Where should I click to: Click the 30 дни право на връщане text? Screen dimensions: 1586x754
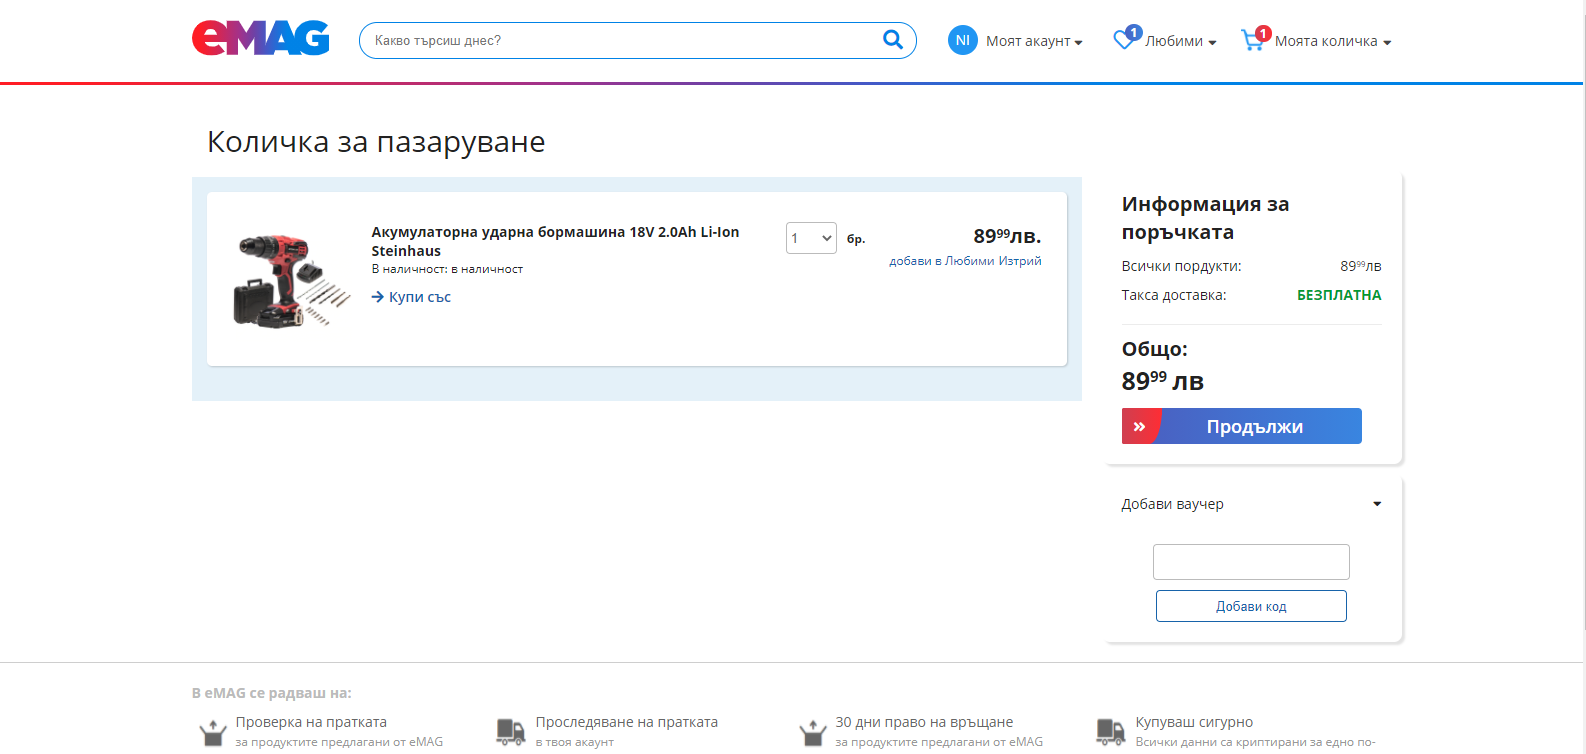coord(924,722)
